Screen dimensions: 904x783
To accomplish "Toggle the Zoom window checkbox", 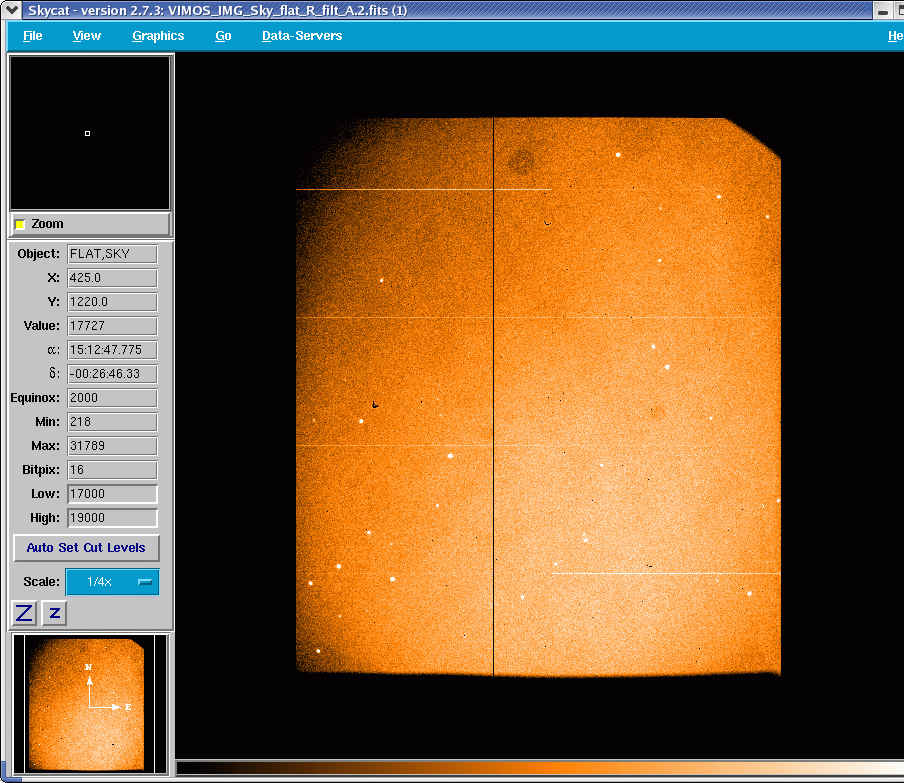I will [20, 224].
